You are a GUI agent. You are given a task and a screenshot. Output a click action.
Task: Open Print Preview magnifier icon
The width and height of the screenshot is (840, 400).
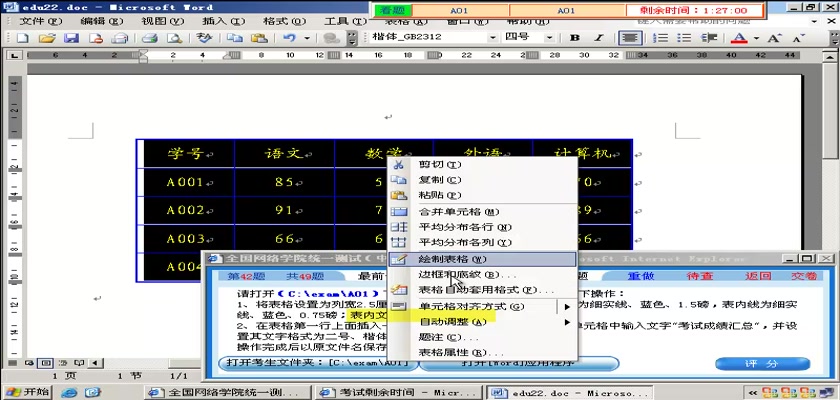(x=174, y=38)
